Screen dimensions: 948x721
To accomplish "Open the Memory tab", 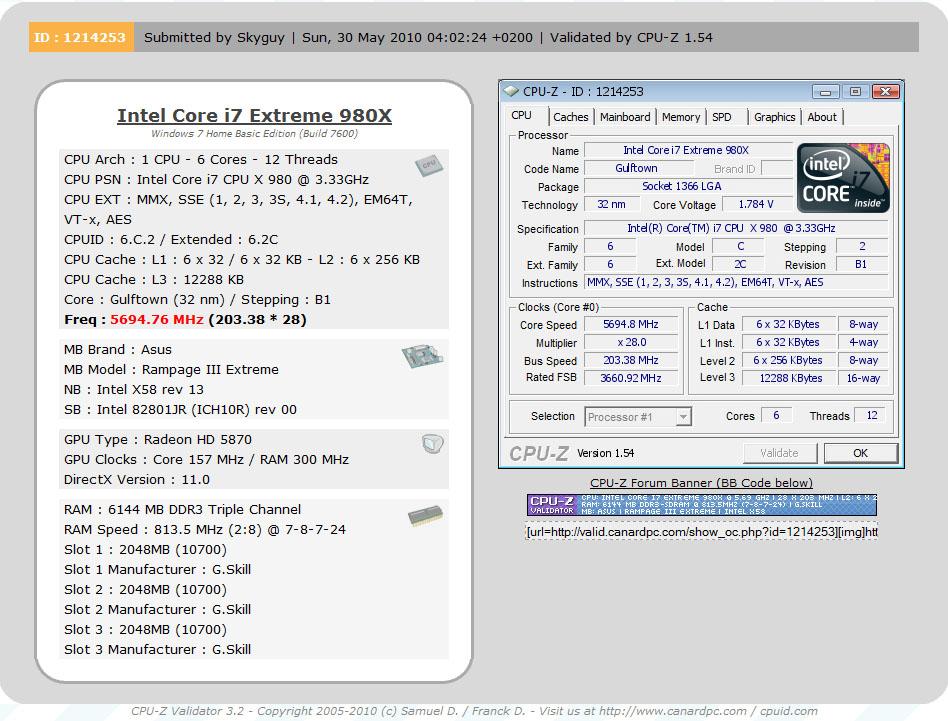I will [x=681, y=117].
